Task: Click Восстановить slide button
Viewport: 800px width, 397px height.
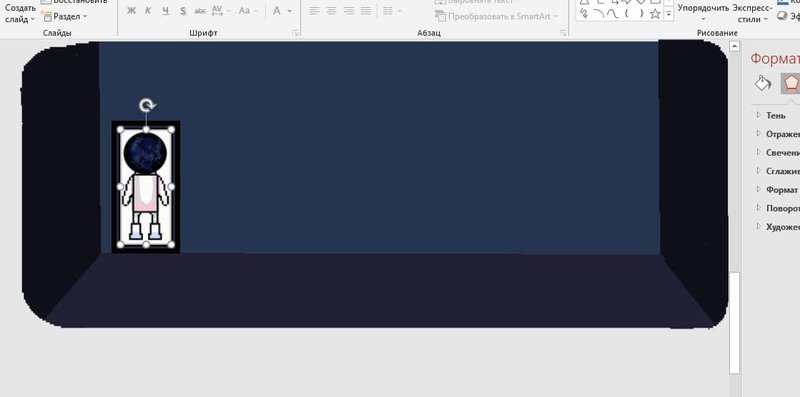Action: pos(74,2)
